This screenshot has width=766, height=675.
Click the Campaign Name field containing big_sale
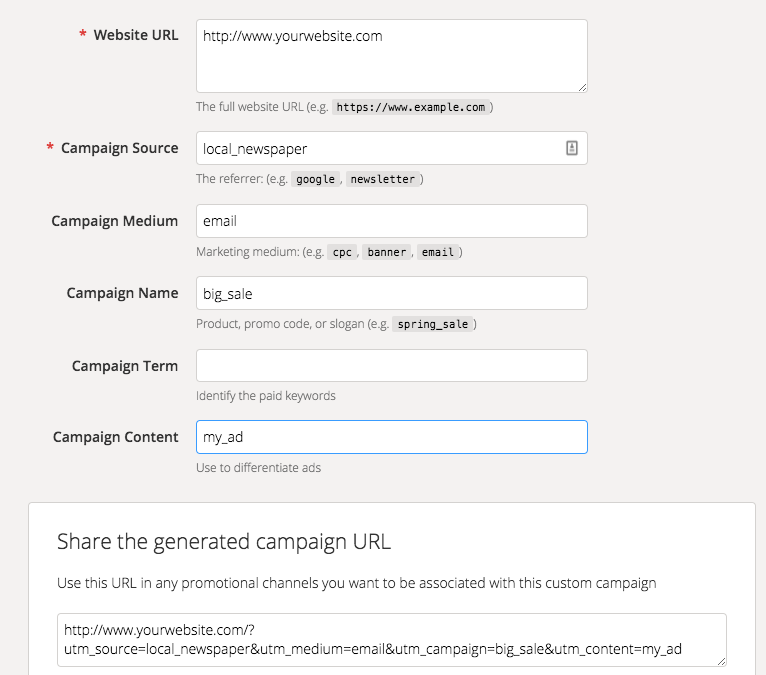coord(392,293)
